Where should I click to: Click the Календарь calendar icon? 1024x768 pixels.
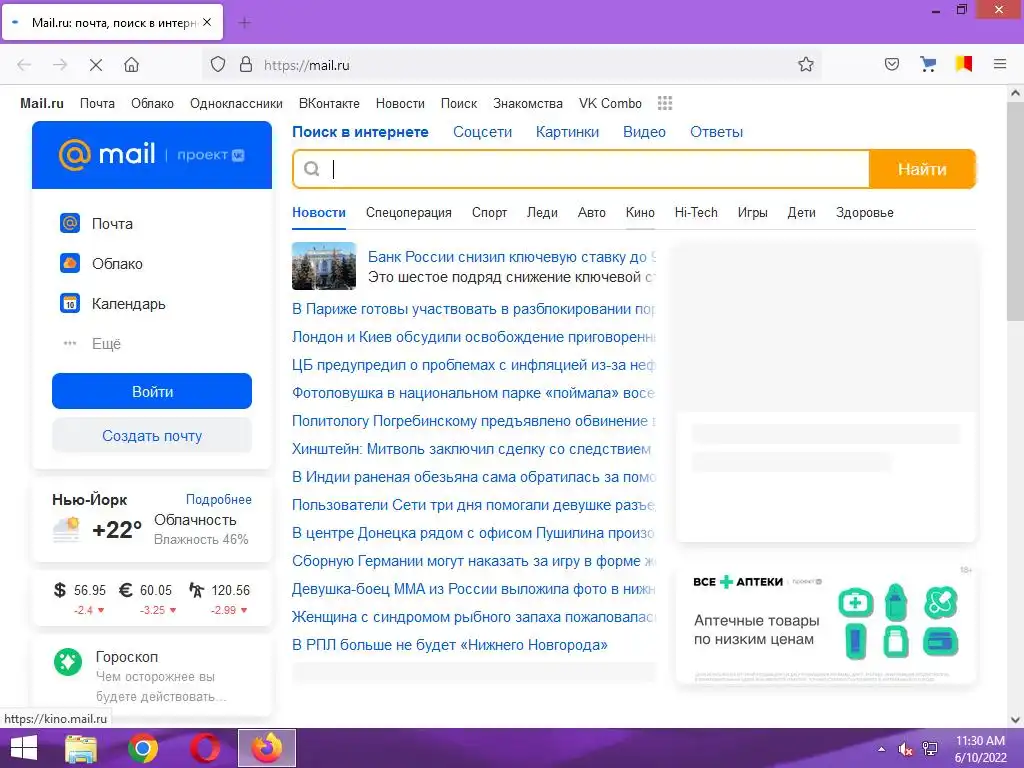click(70, 304)
